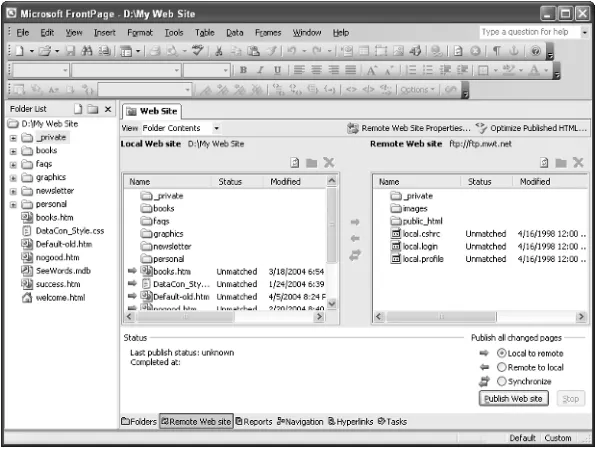The height and width of the screenshot is (450, 598).
Task: Click the Align Left icon
Action: tap(299, 70)
